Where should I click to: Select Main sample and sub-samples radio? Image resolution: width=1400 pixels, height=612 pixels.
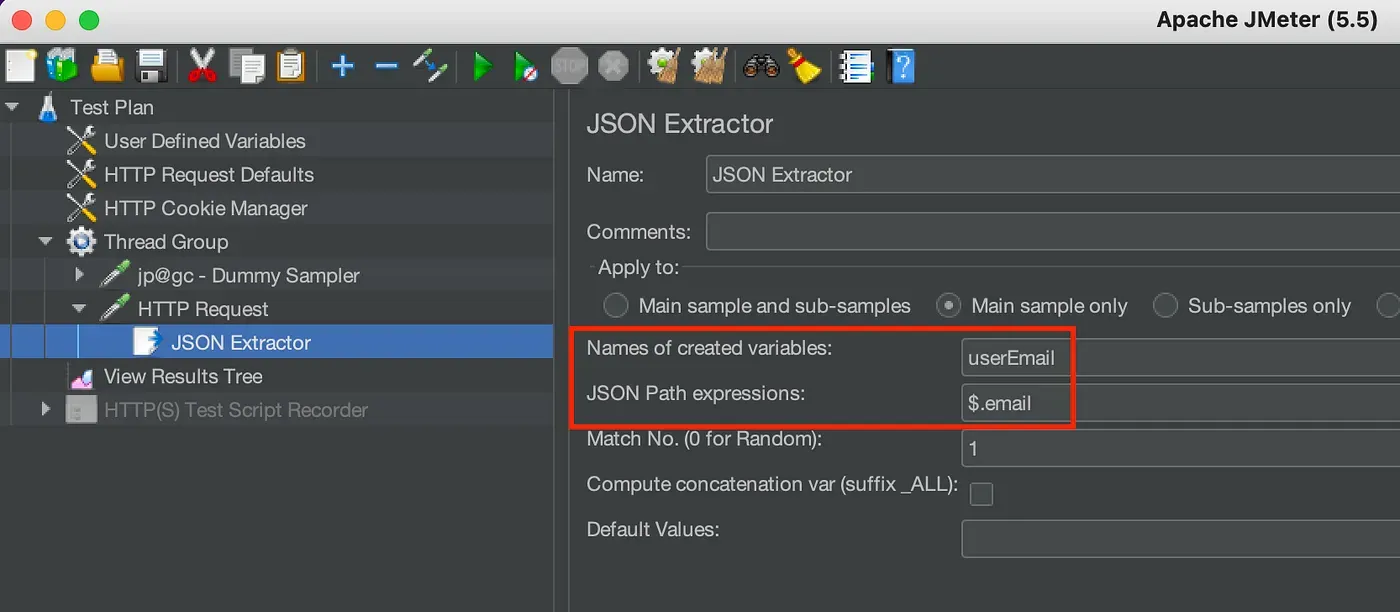(616, 306)
